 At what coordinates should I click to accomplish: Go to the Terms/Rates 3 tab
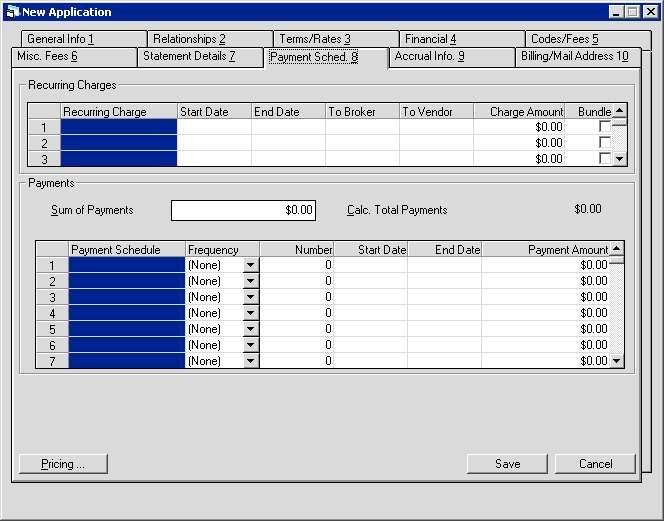point(336,39)
